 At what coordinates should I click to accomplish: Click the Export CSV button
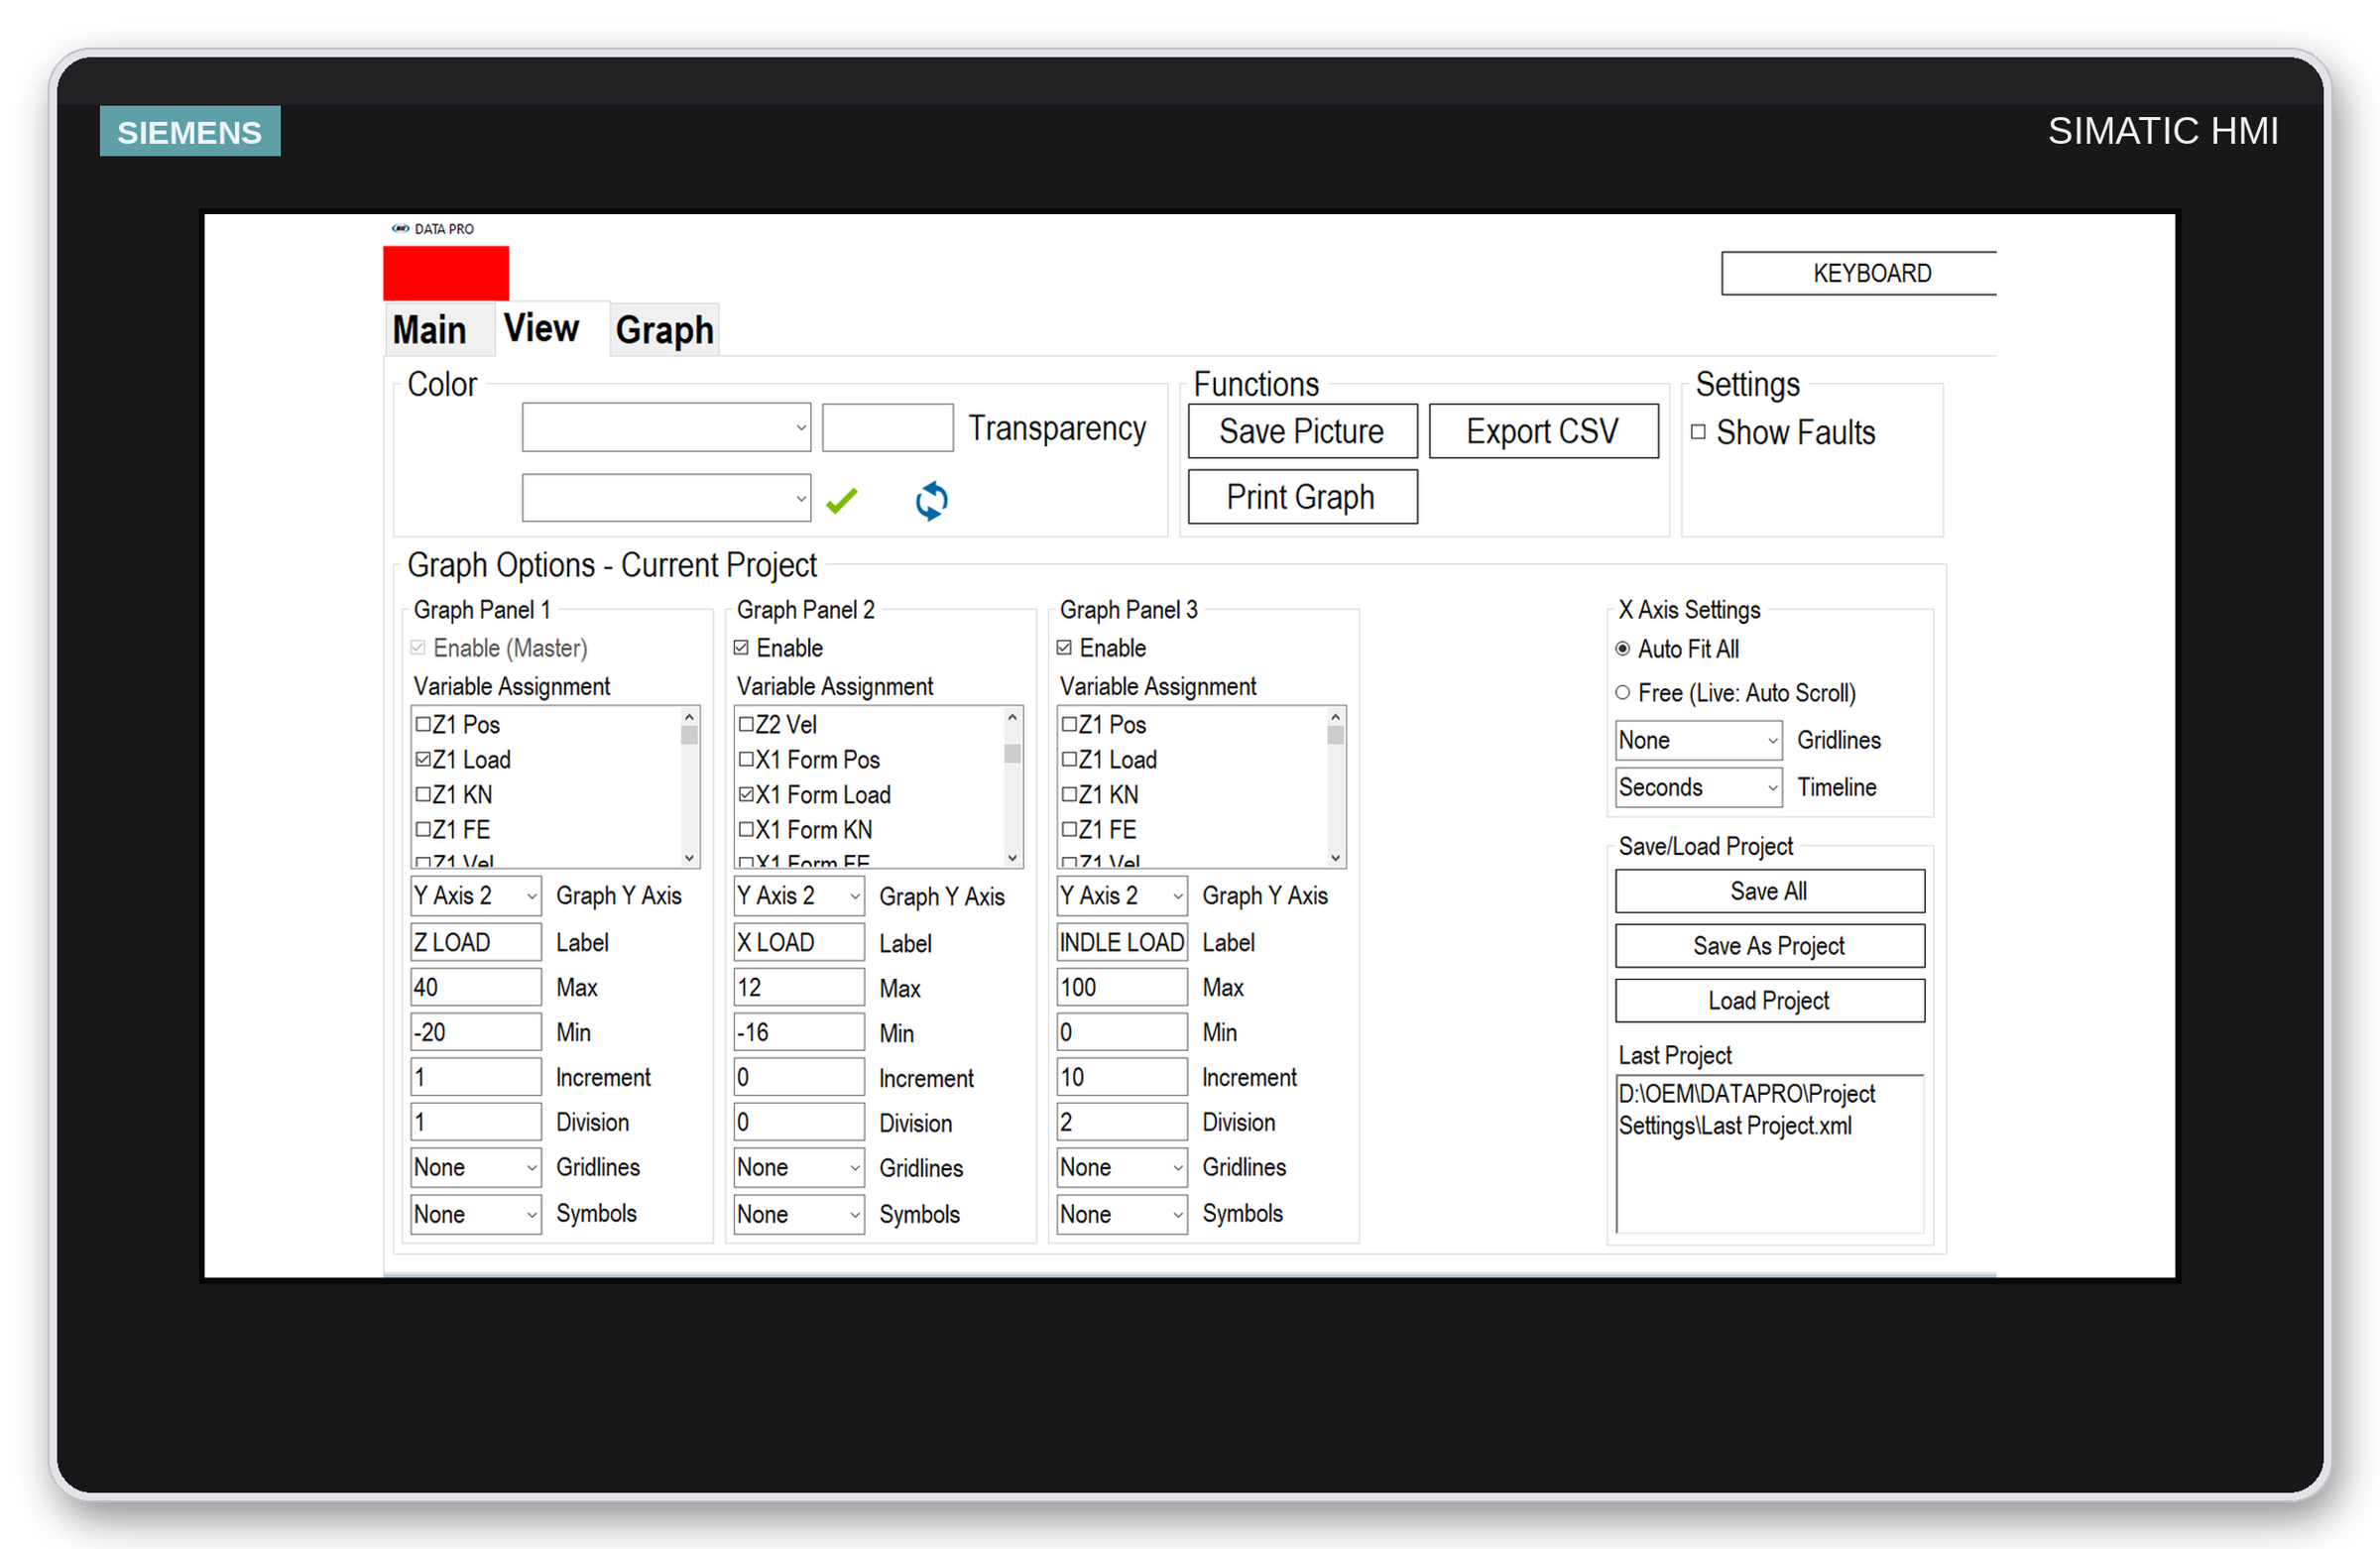pos(1543,432)
